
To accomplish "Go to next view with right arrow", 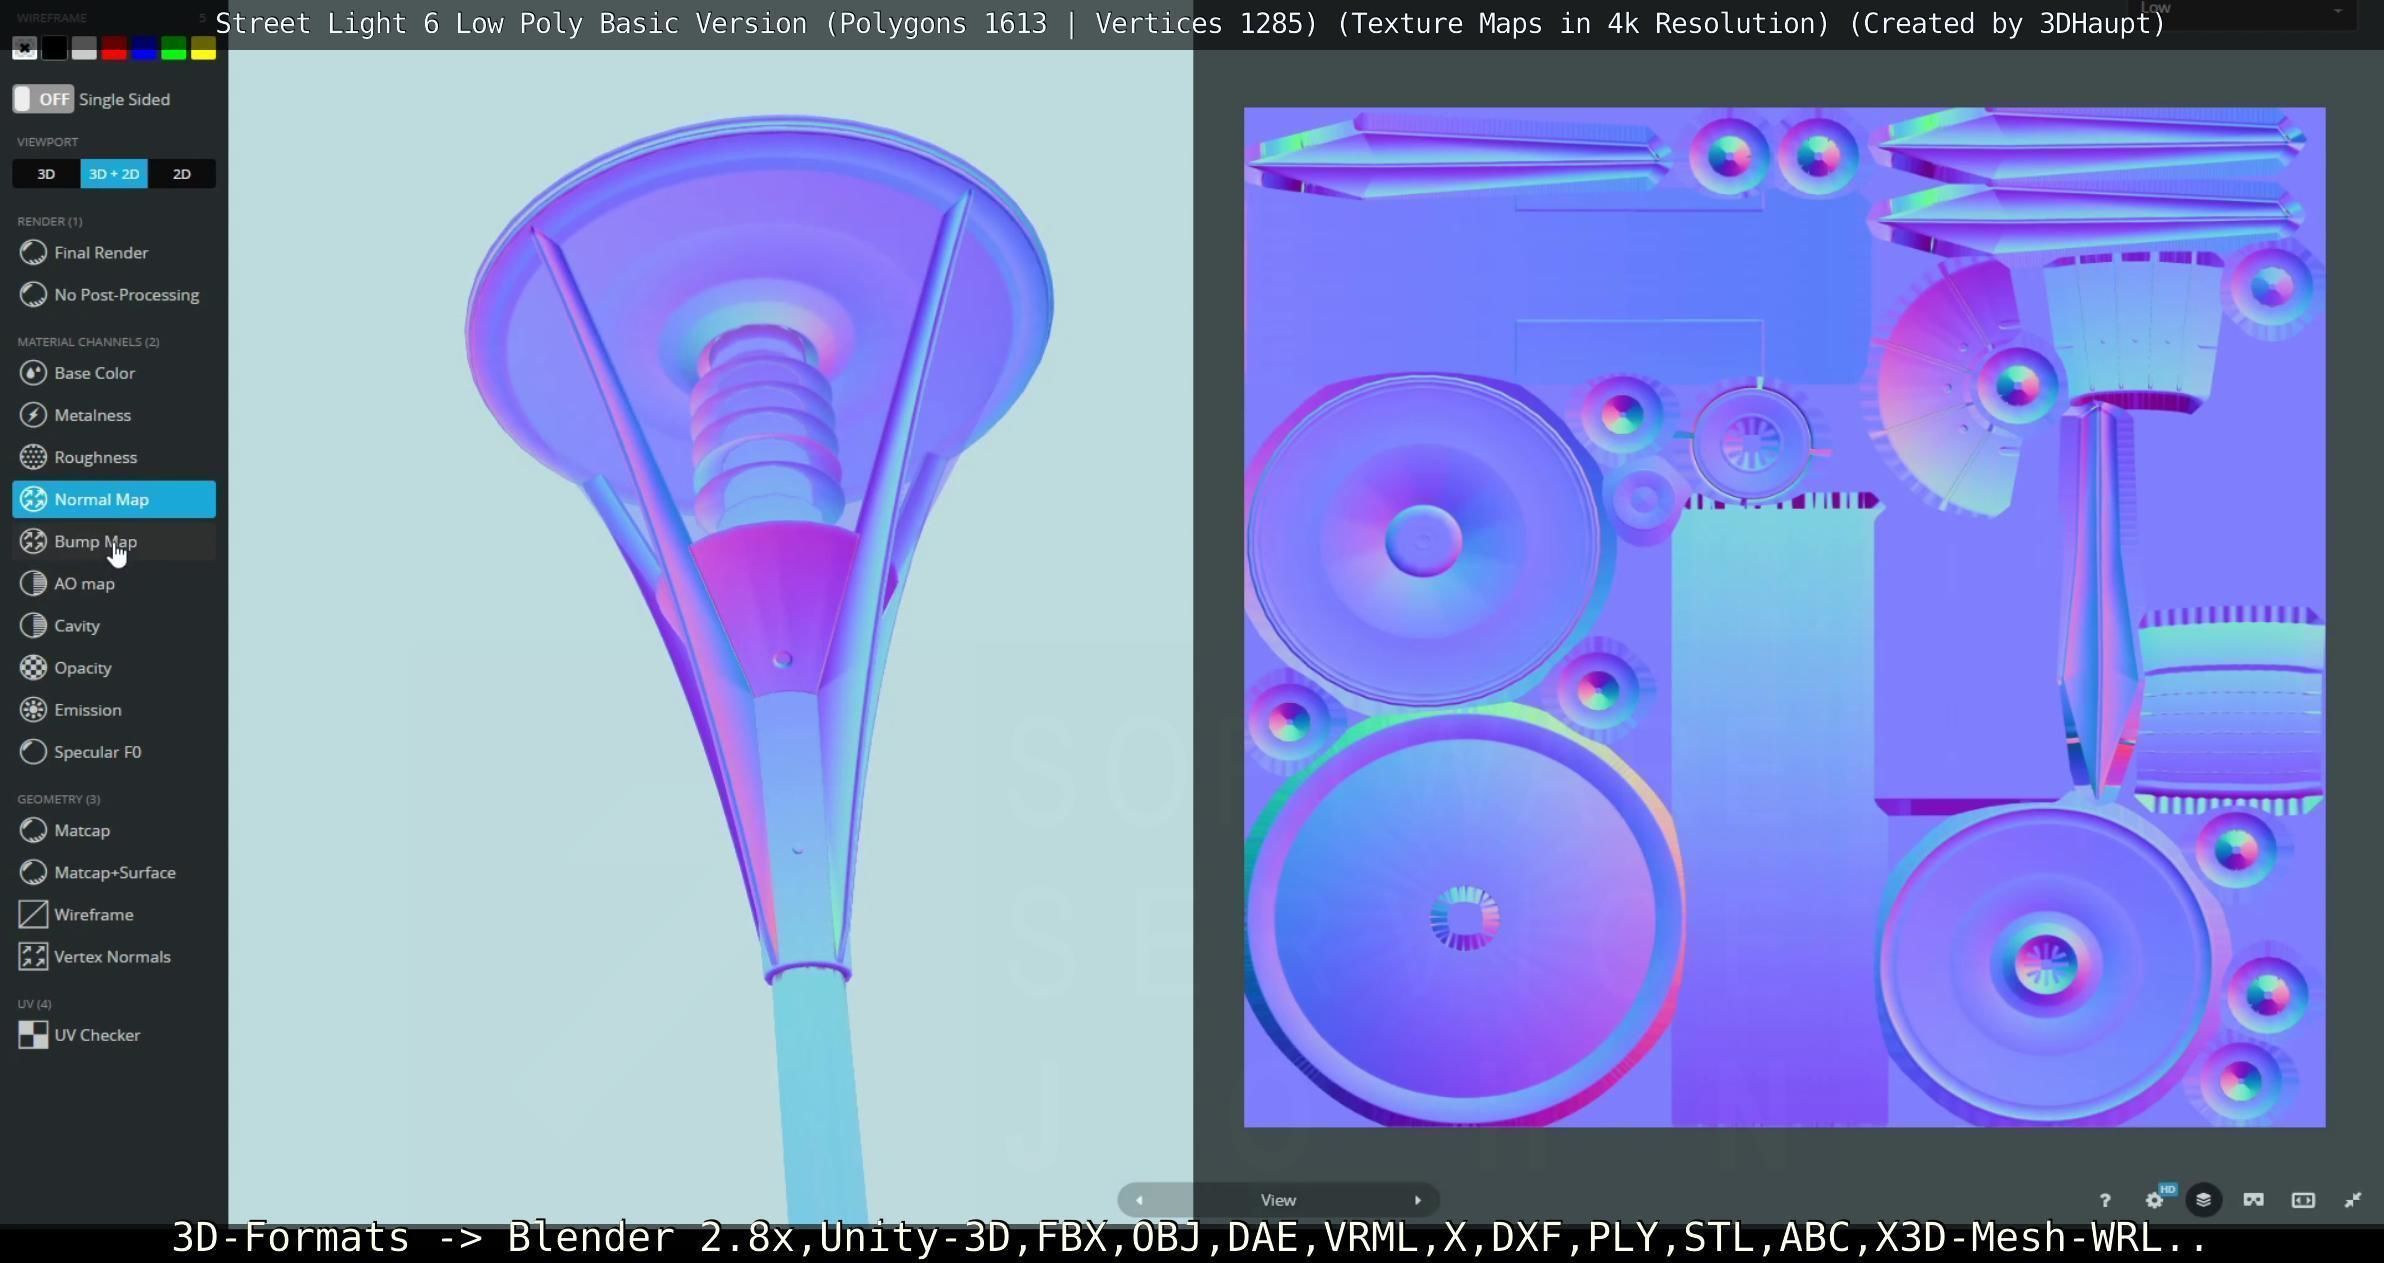I will 1417,1200.
